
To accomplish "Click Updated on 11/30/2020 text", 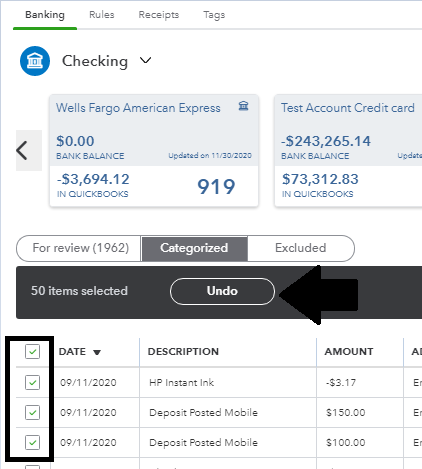I will point(210,156).
